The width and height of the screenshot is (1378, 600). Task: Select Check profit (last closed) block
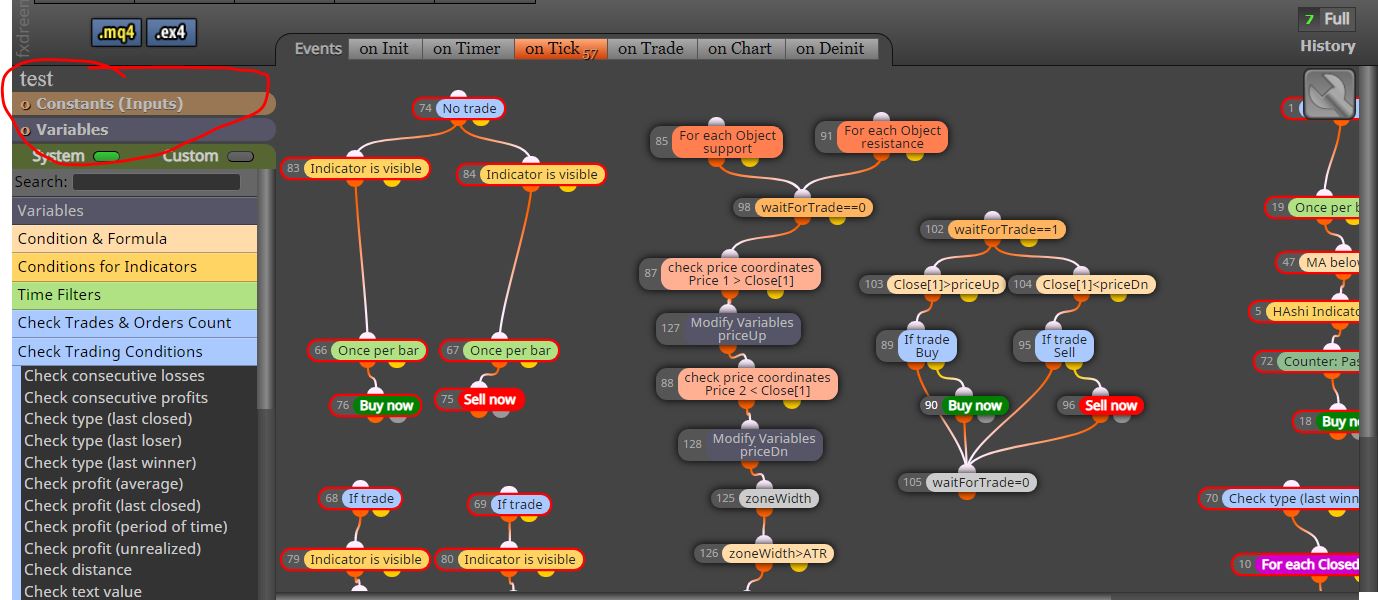tap(112, 506)
